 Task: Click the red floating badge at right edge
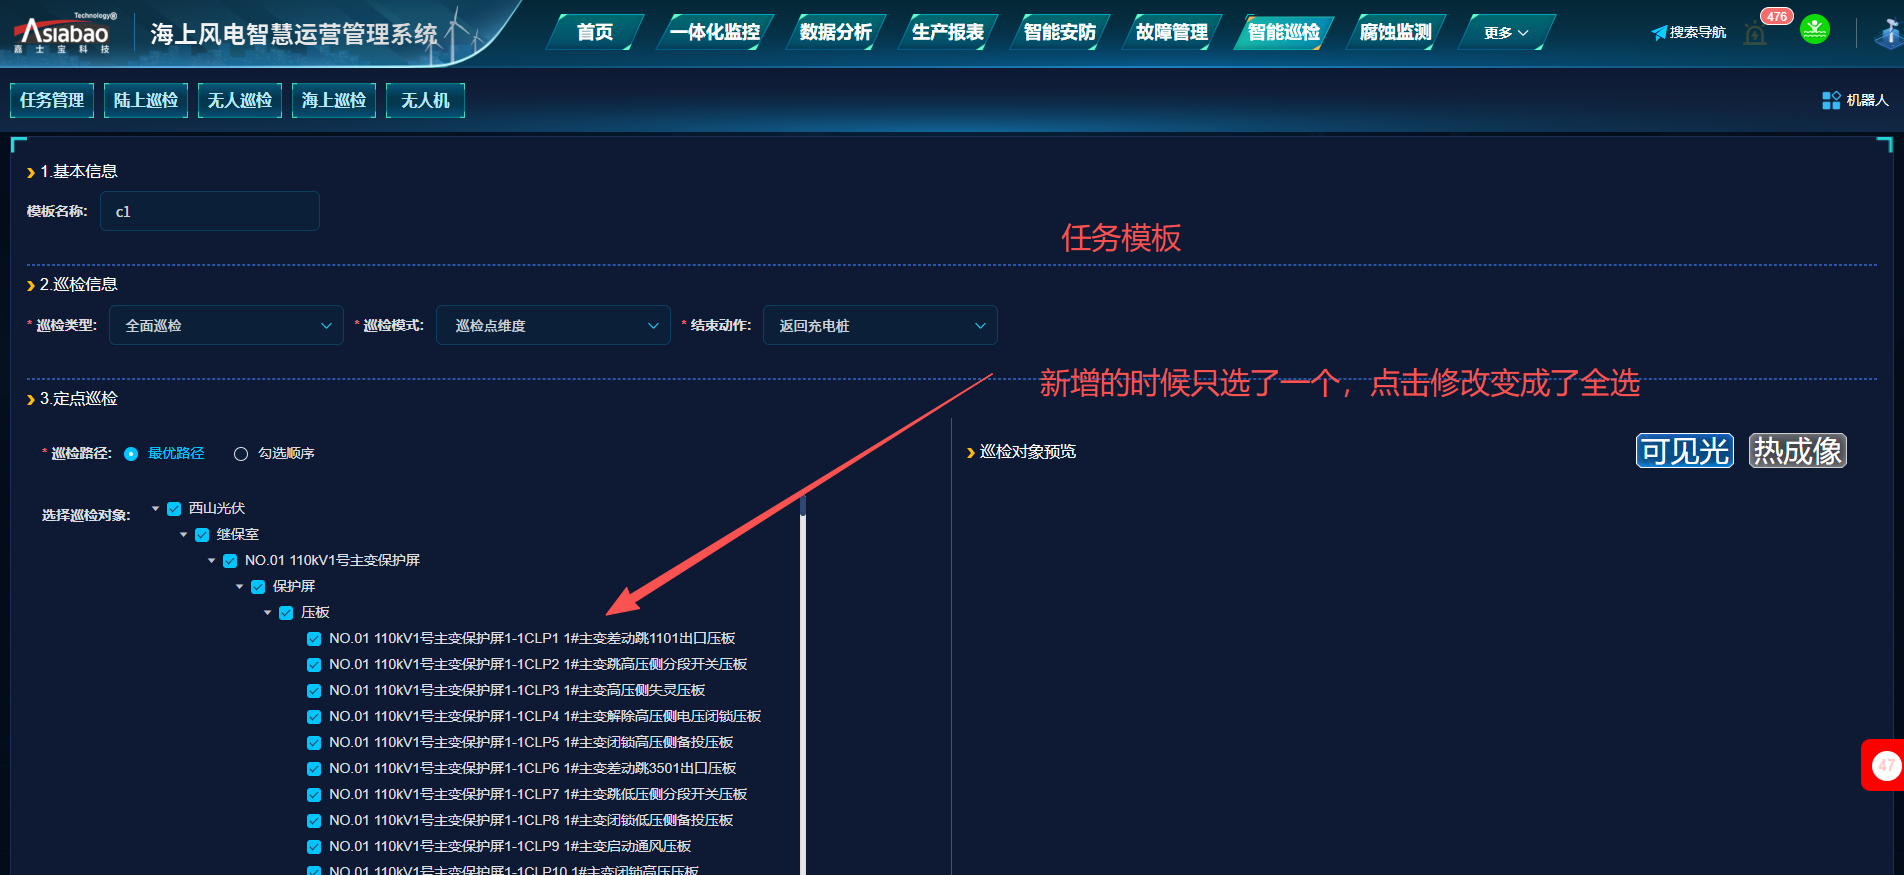(x=1884, y=765)
